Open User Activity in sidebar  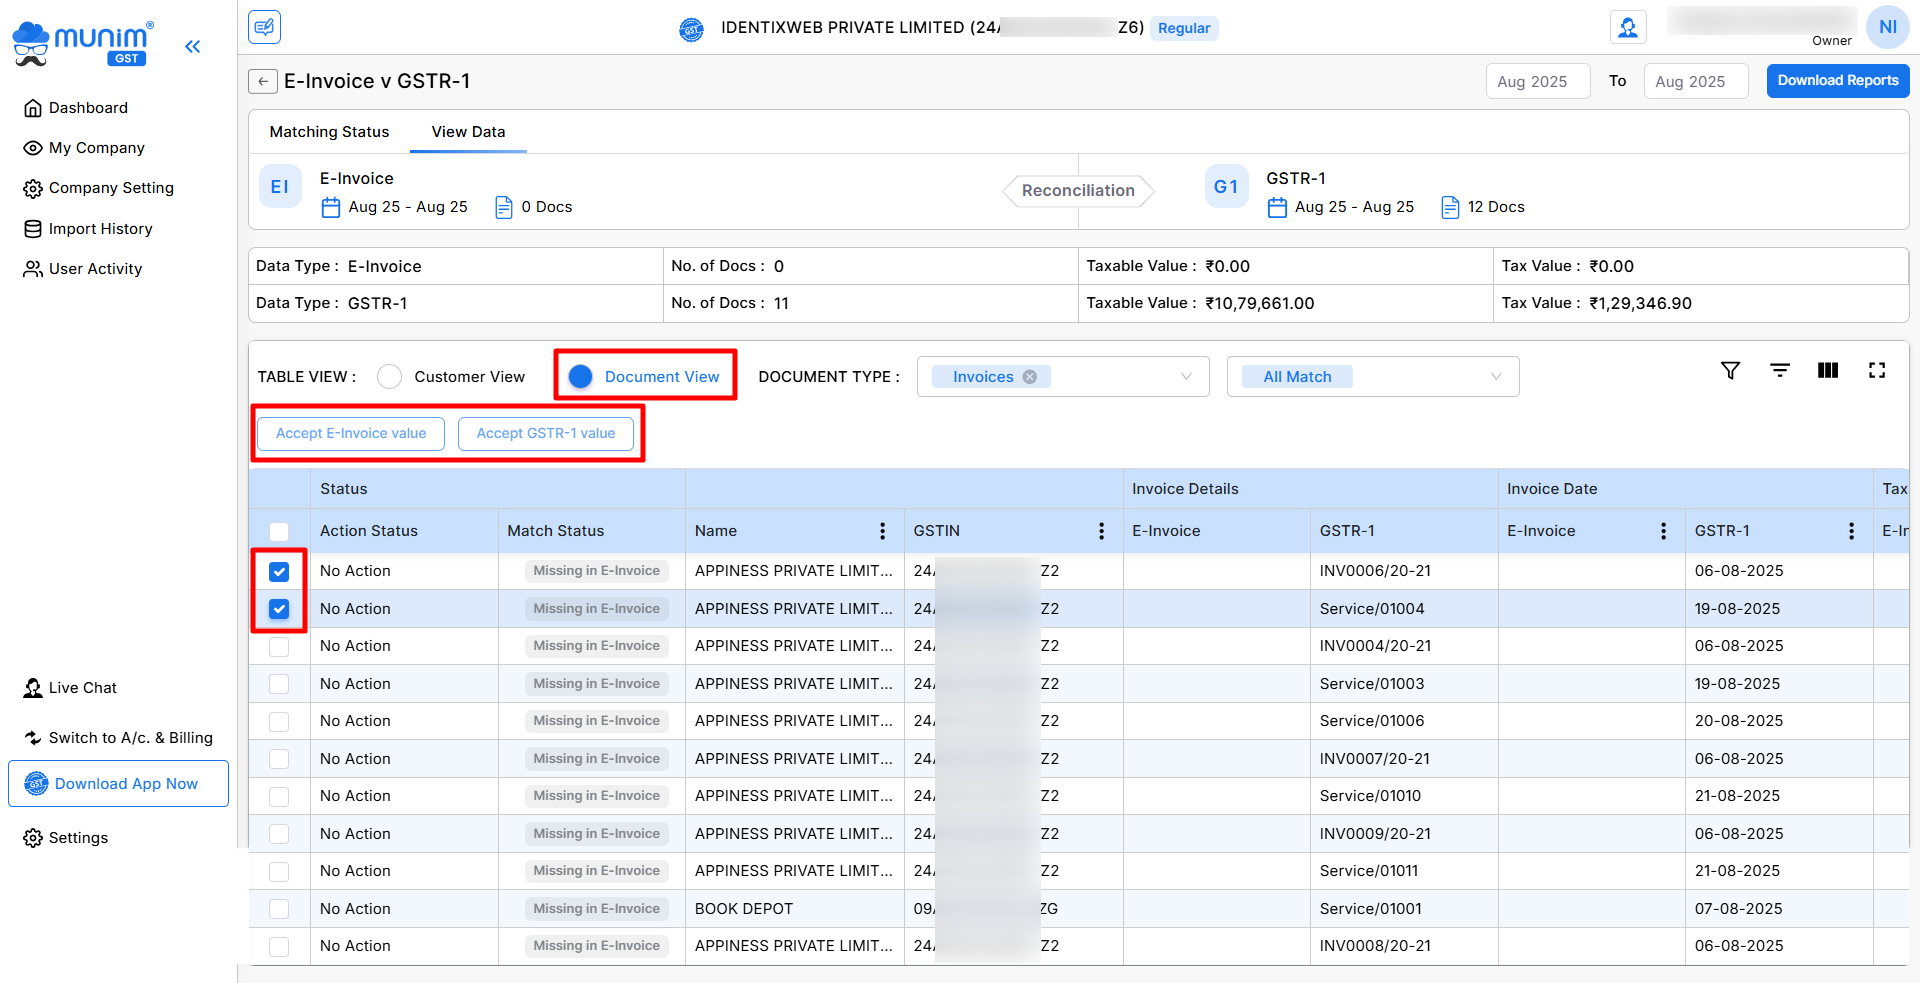tap(83, 269)
